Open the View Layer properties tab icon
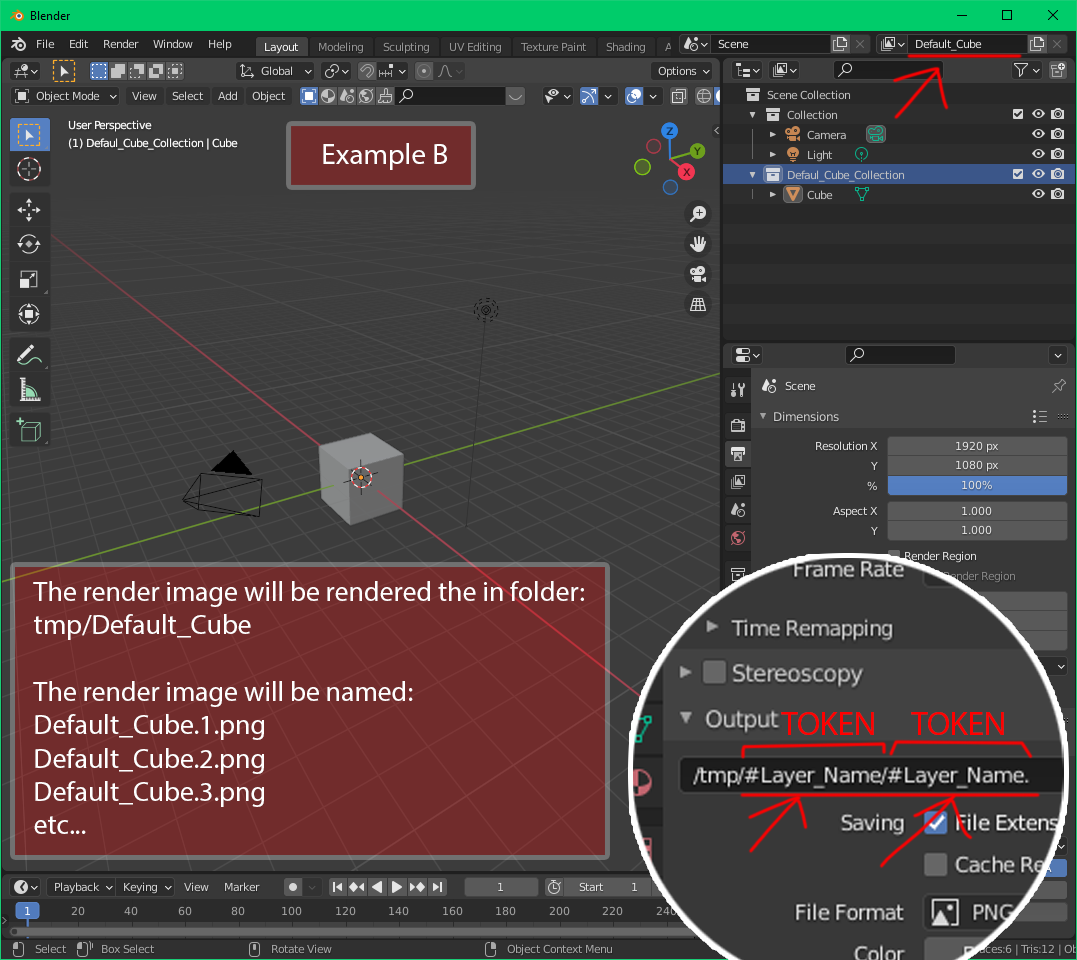 738,482
